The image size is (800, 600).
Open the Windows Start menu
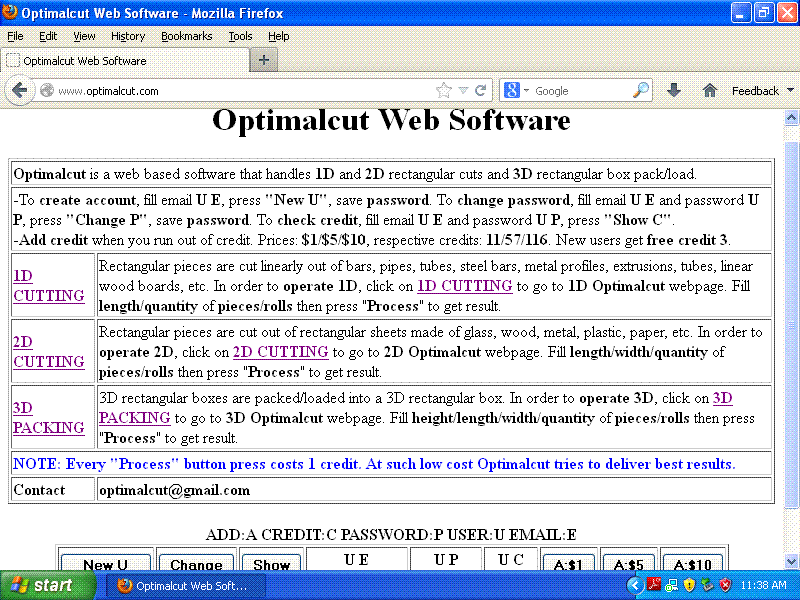(x=47, y=585)
